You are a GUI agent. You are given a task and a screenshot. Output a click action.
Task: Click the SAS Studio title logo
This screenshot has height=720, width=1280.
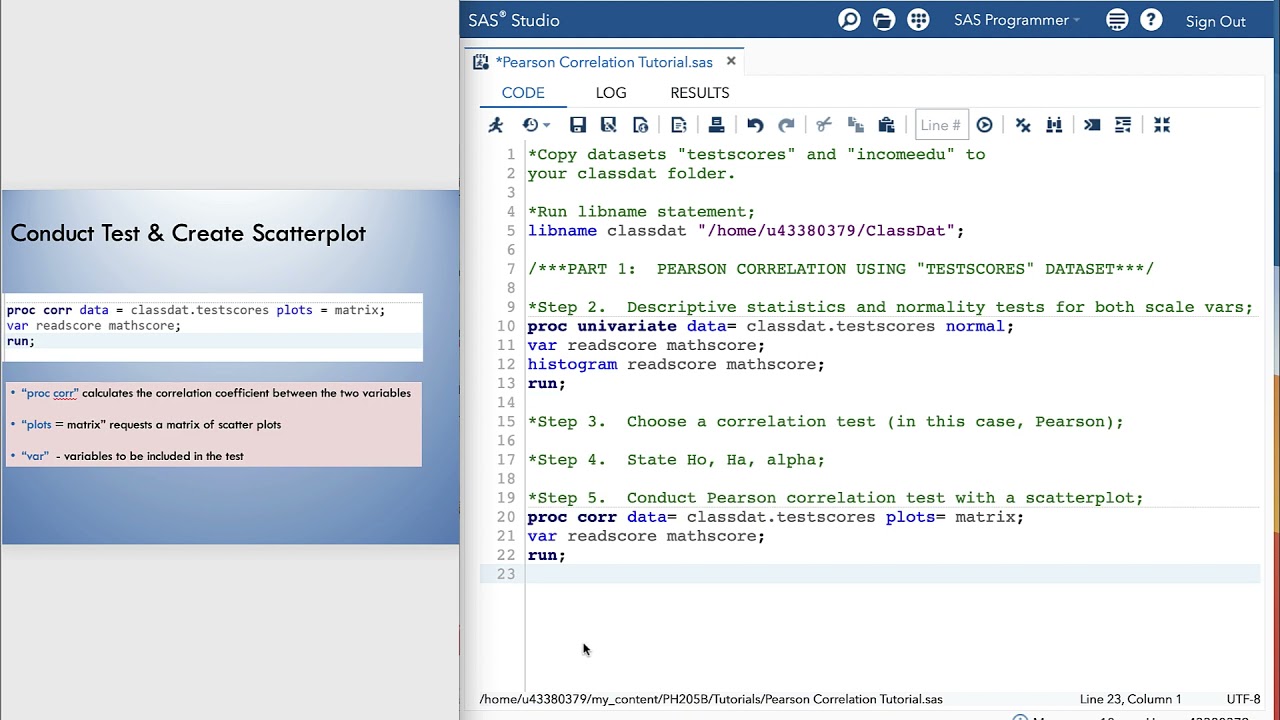(x=514, y=20)
